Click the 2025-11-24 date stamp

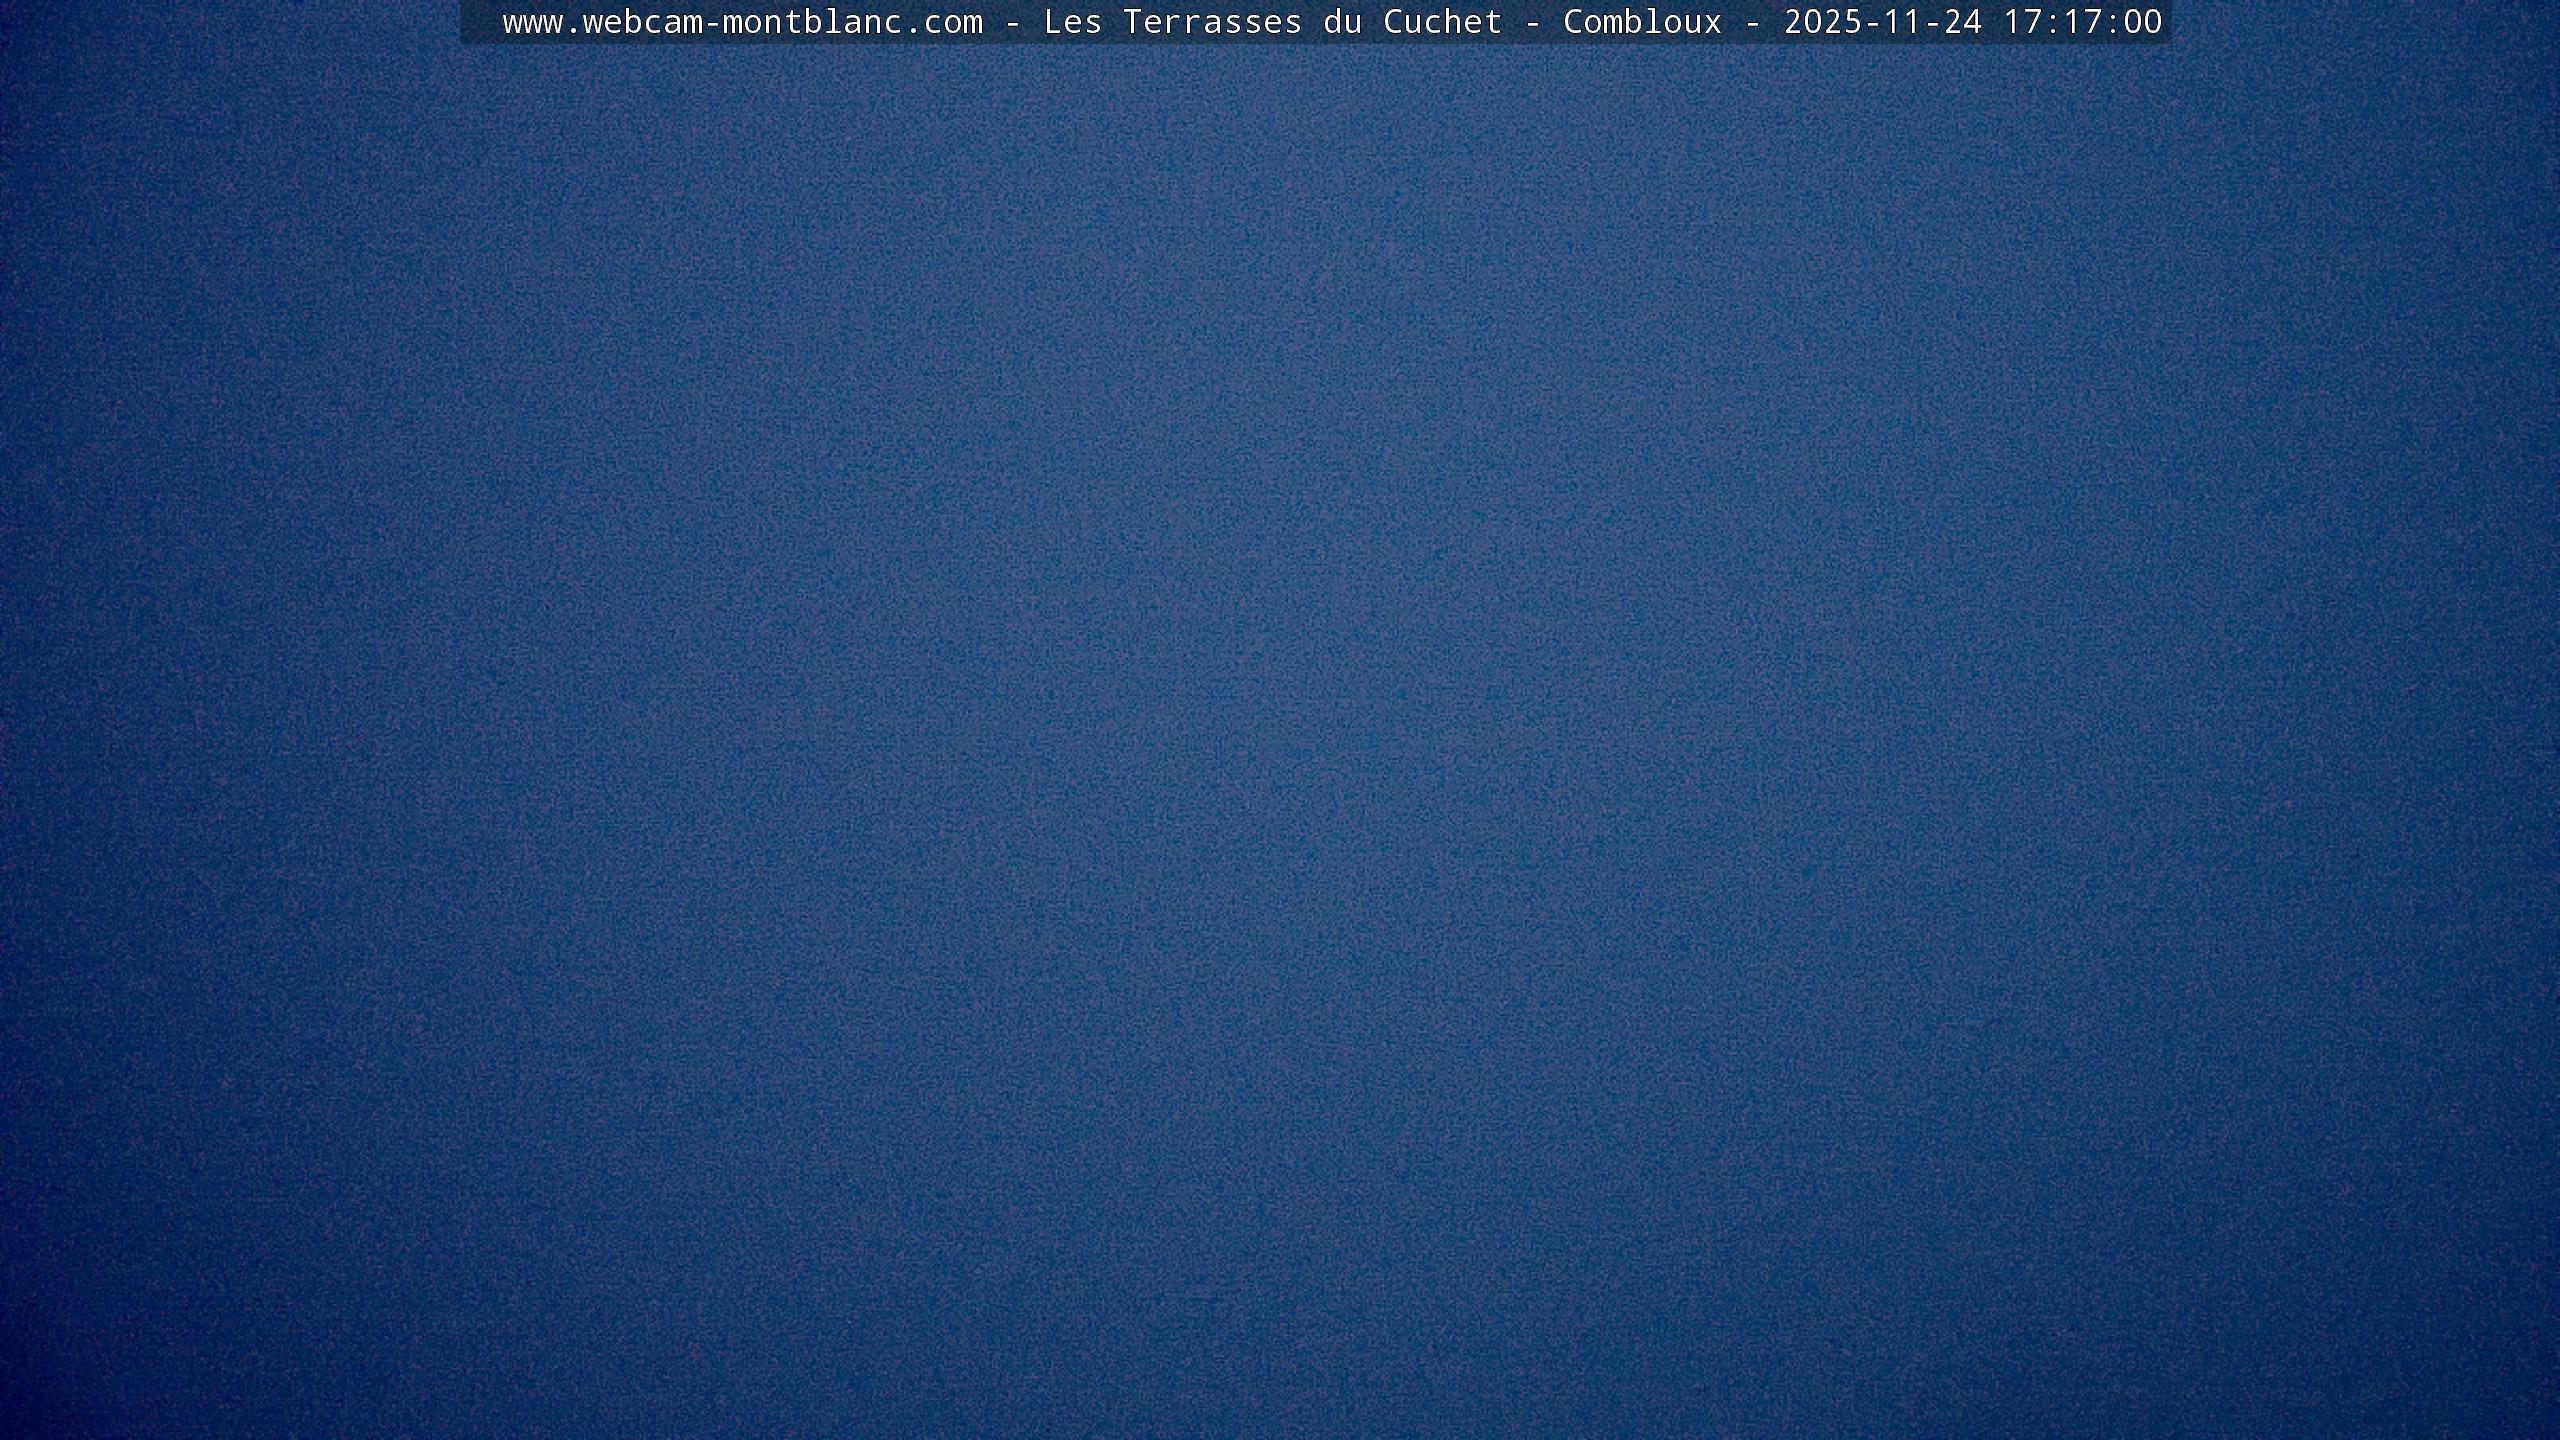1882,22
